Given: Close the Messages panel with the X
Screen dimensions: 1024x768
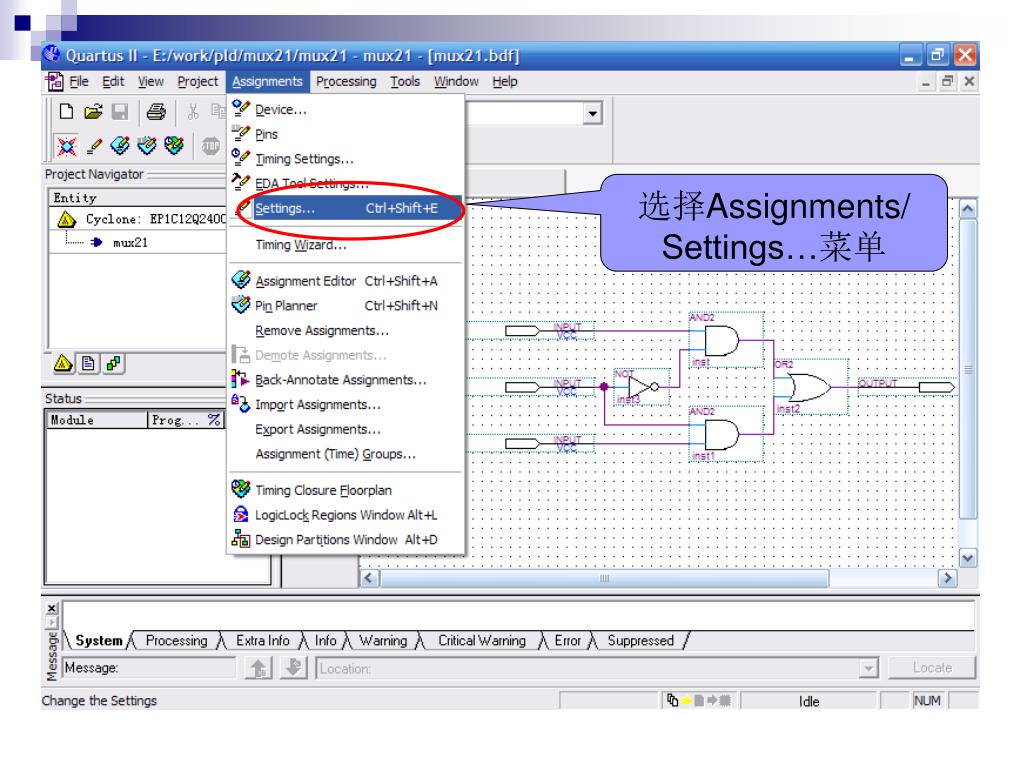Looking at the screenshot, I should 52,609.
